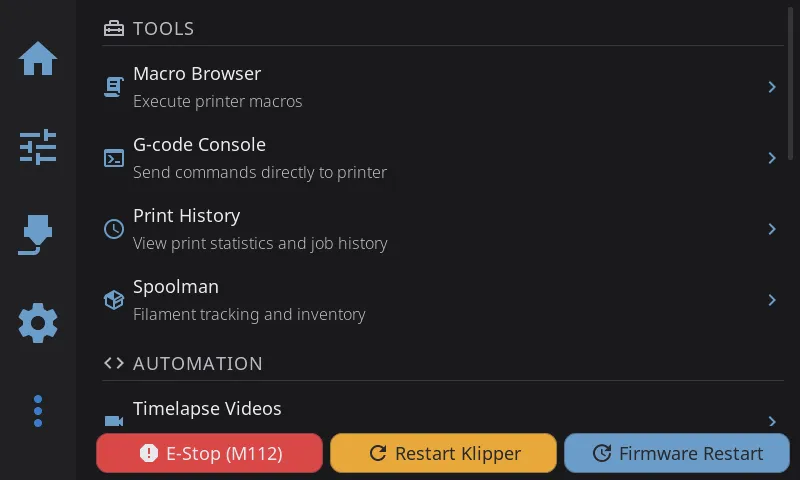This screenshot has width=800, height=480.
Task: Open the Timelapse Videos chevron arrow
Action: point(772,421)
